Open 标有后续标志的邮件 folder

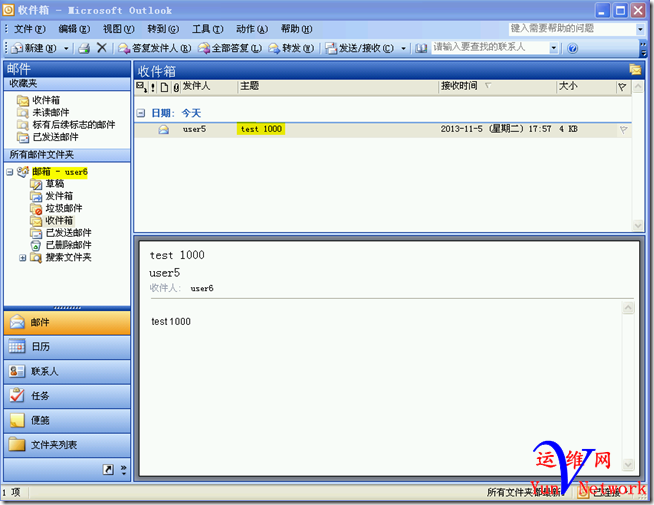coord(73,125)
